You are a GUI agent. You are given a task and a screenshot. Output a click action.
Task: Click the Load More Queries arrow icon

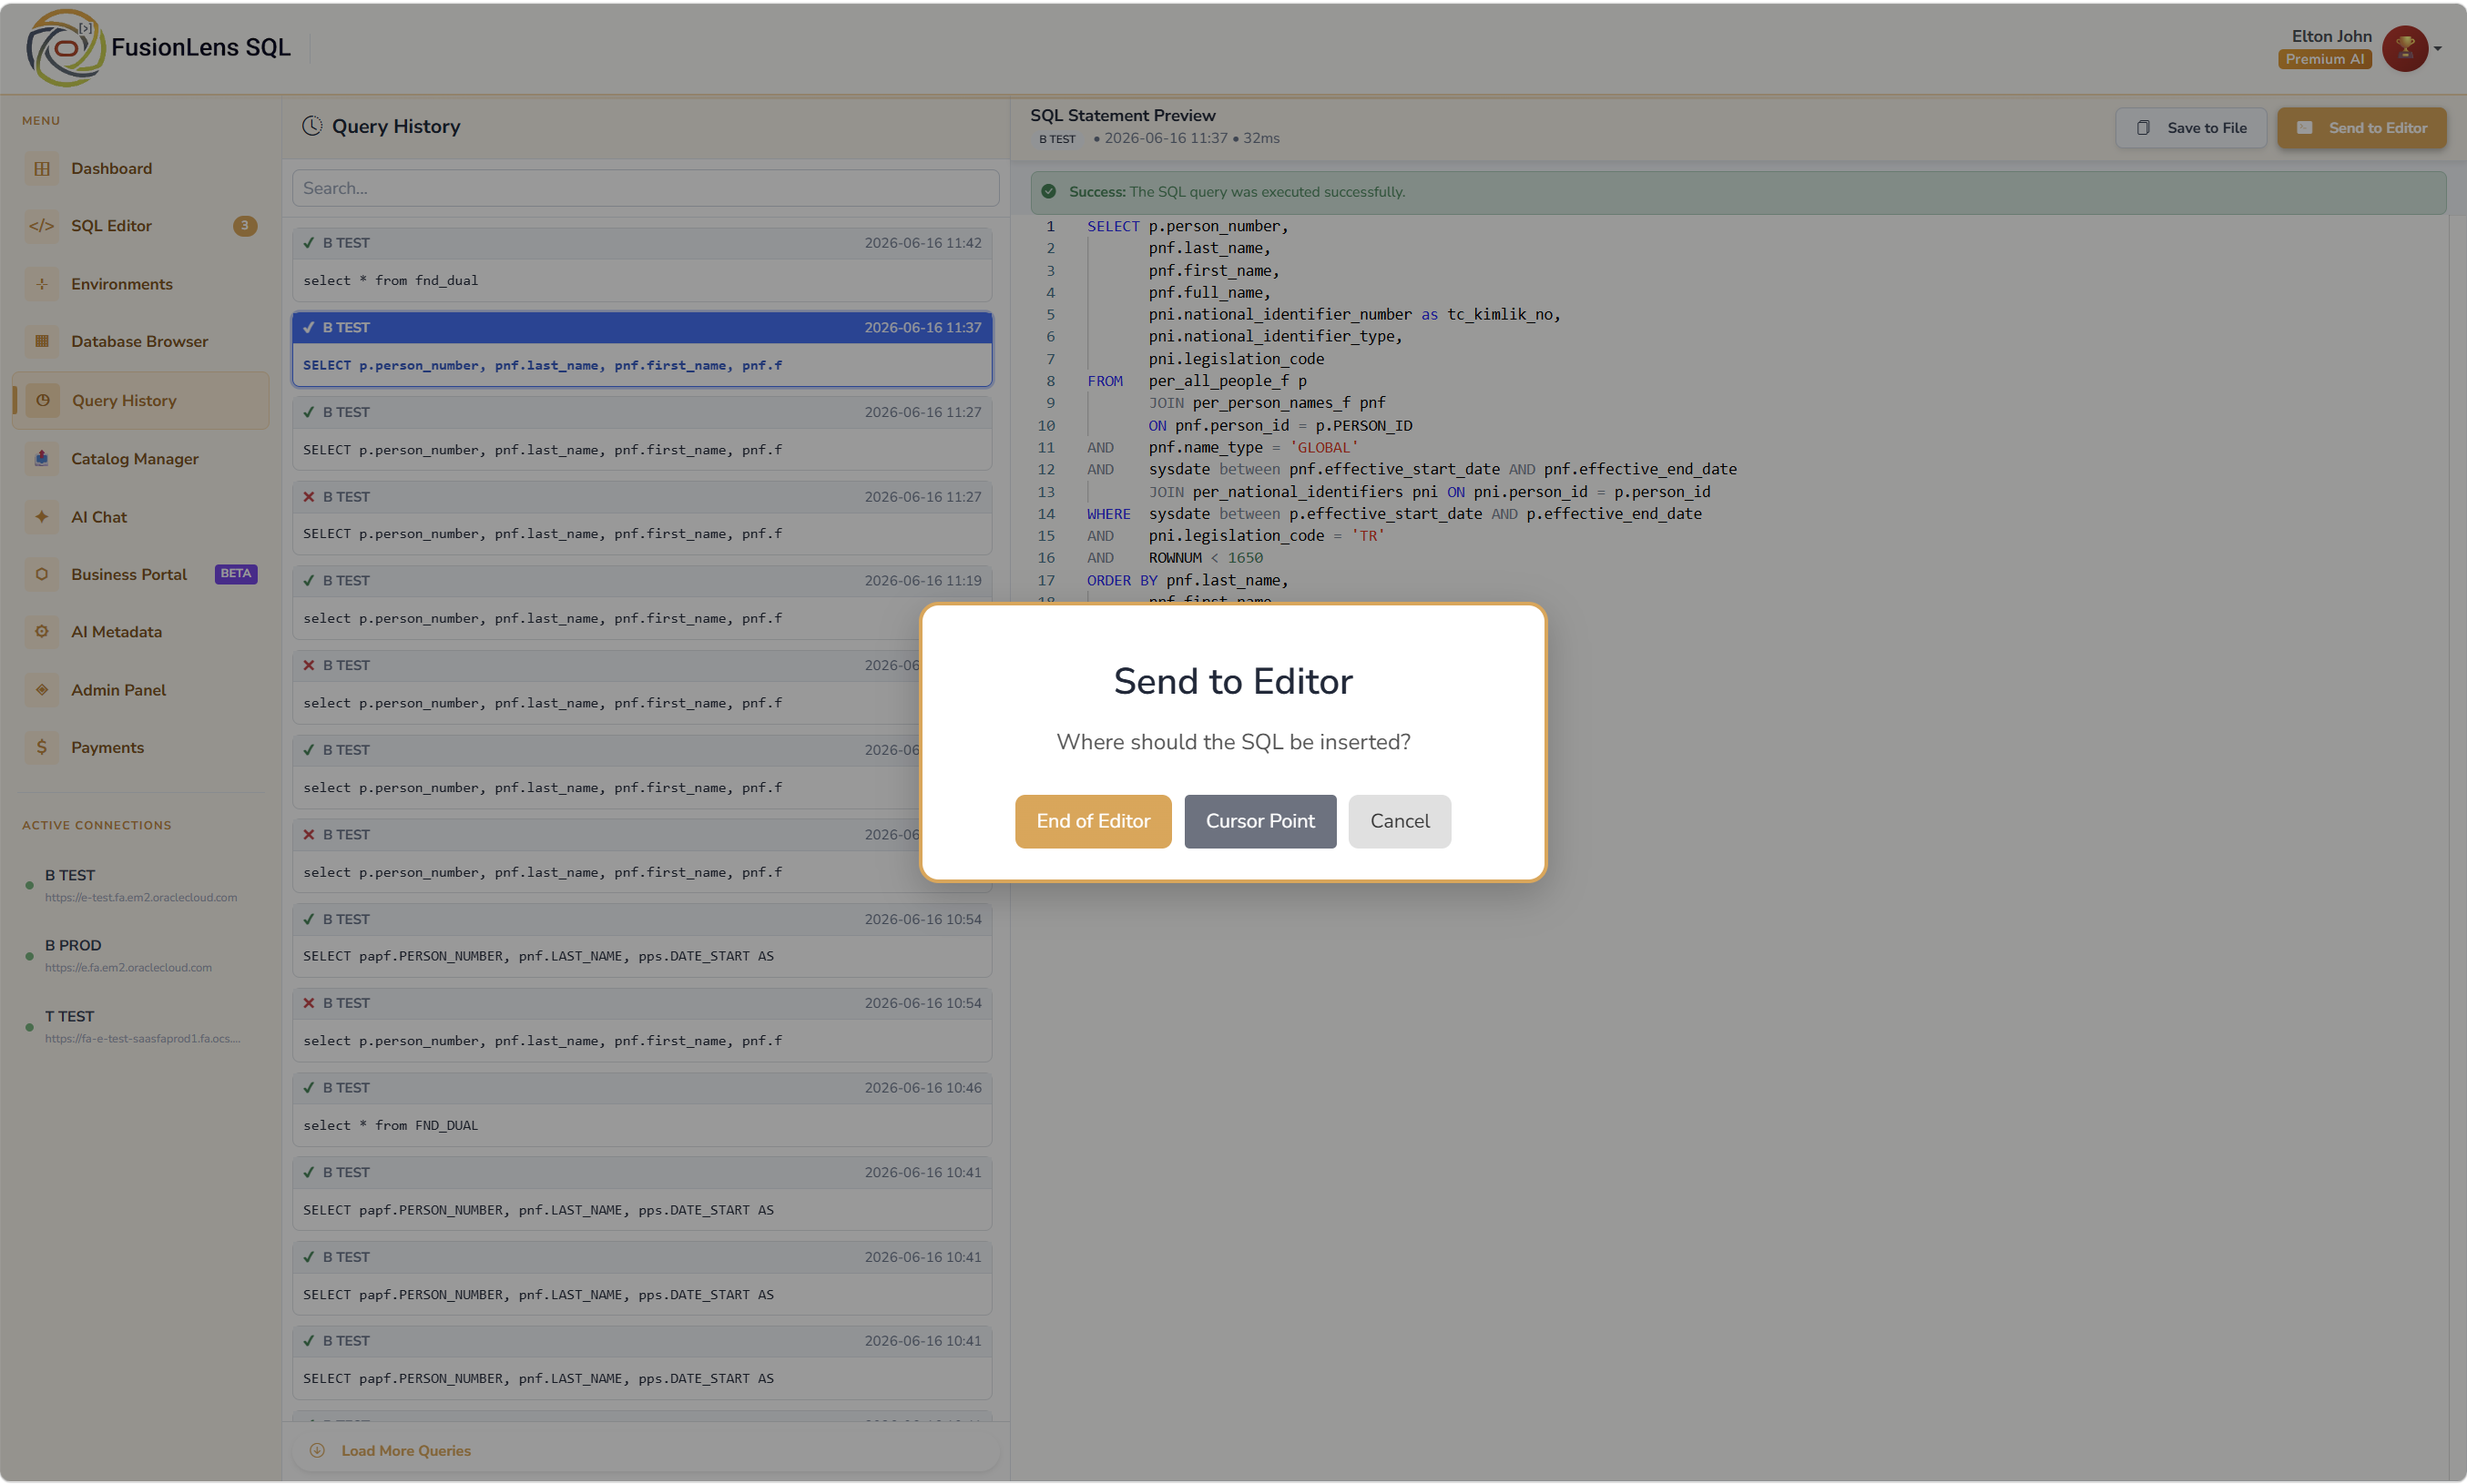click(317, 1451)
